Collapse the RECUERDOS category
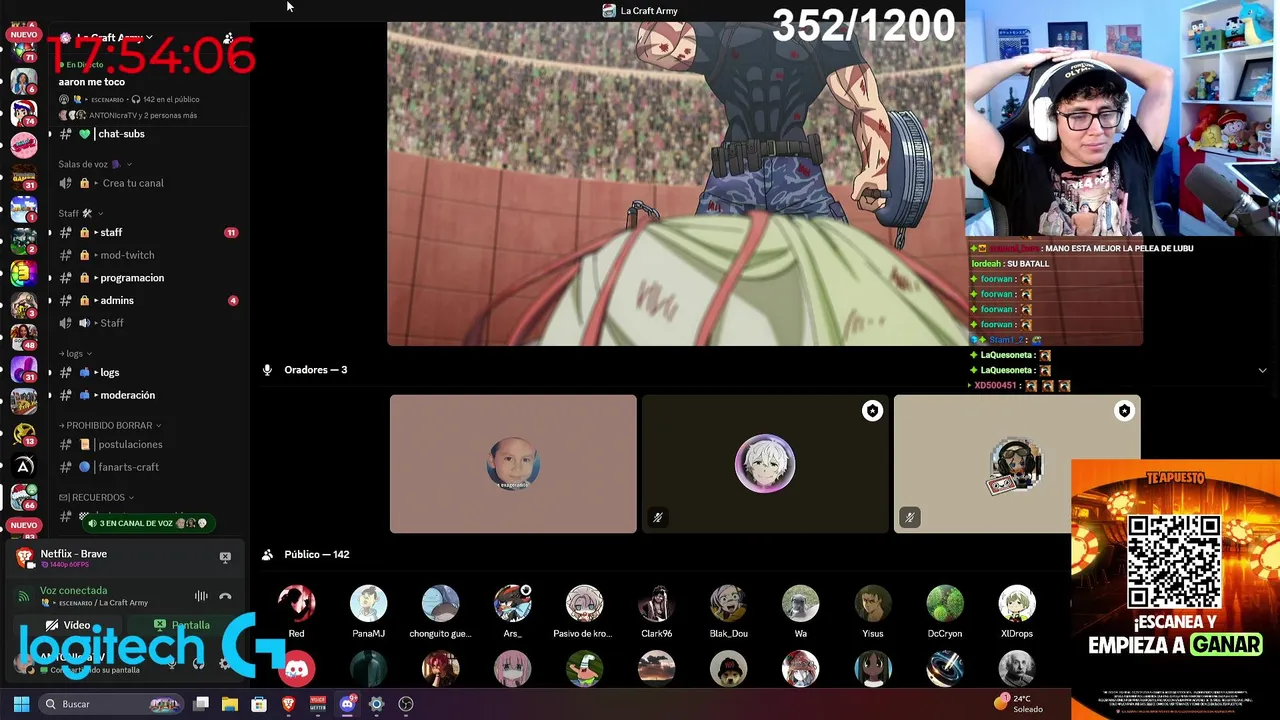1280x720 pixels. click(x=96, y=497)
